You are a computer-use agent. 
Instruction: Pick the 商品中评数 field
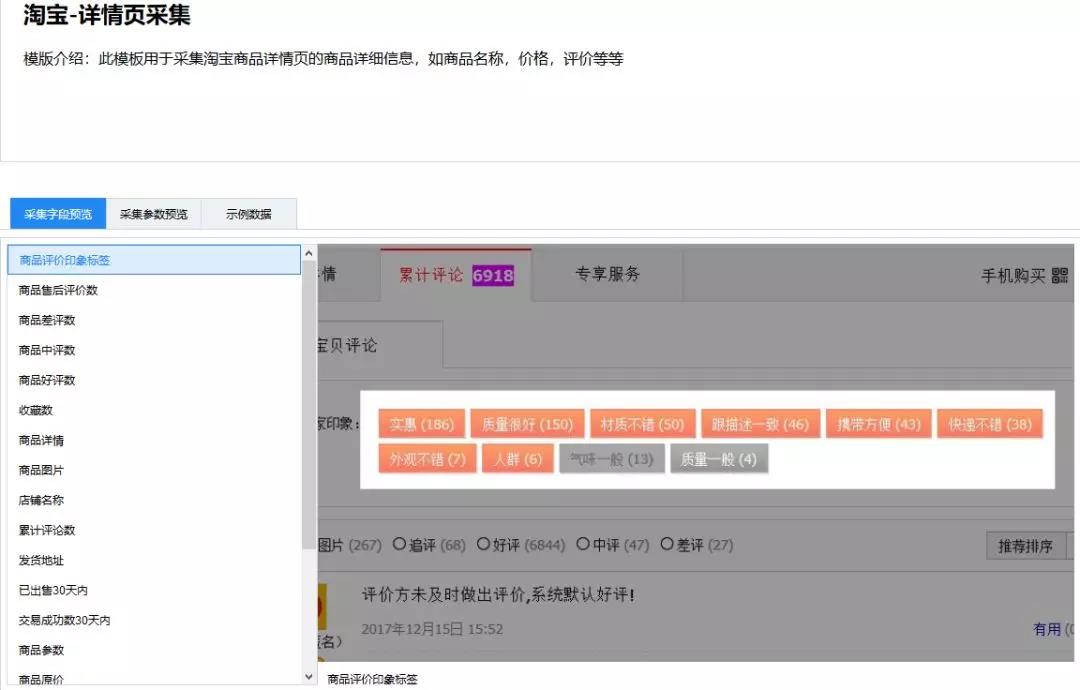(x=154, y=350)
